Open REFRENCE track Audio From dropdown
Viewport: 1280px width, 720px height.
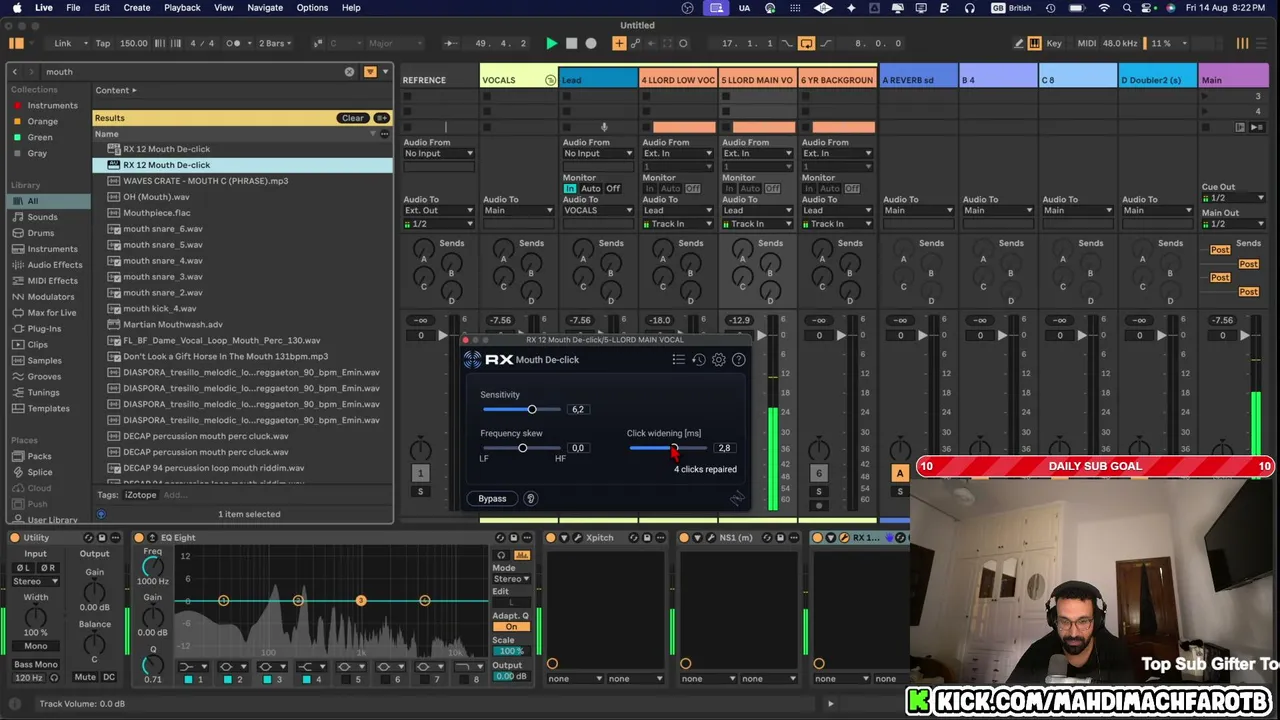[x=438, y=154]
